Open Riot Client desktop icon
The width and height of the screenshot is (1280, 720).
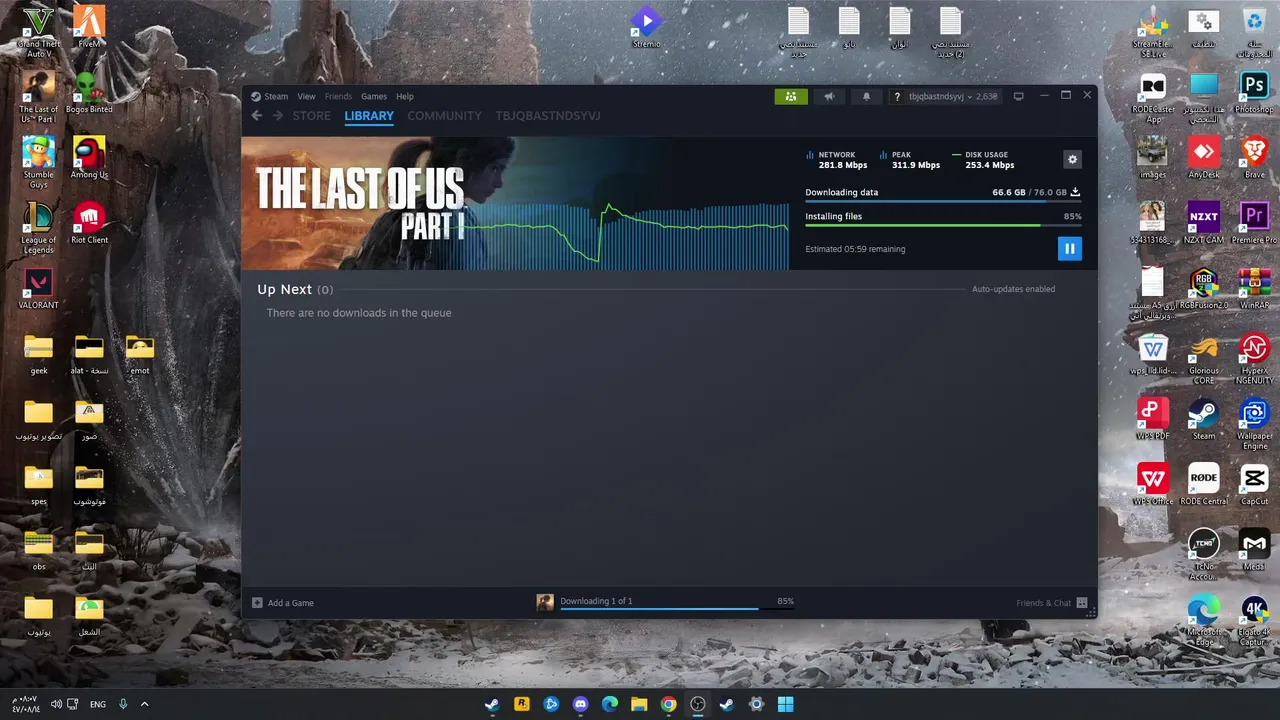[x=89, y=224]
